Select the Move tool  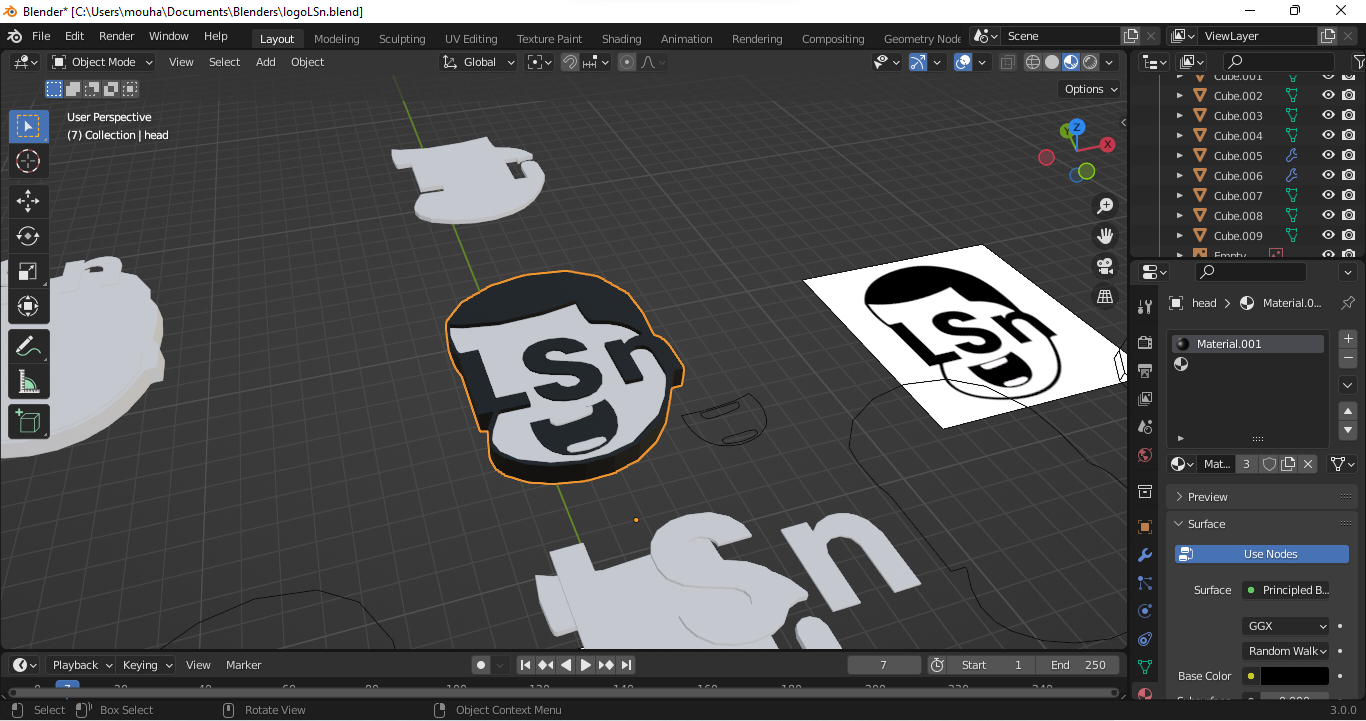pos(28,201)
